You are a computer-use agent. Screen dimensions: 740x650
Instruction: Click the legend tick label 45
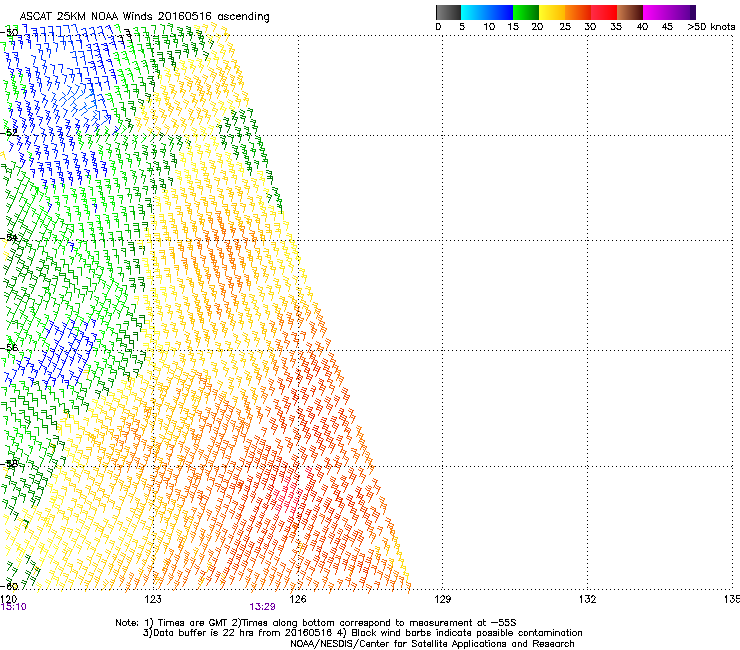[667, 27]
